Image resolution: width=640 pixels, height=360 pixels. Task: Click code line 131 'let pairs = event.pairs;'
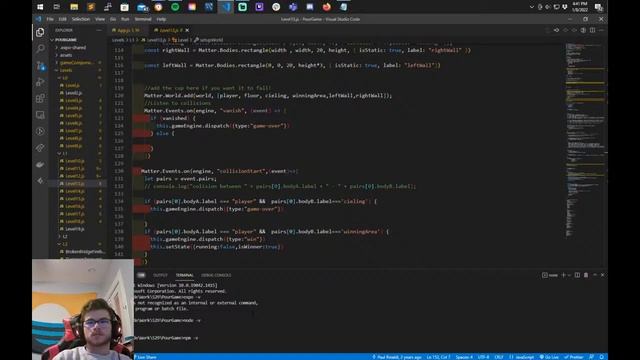[x=180, y=179]
